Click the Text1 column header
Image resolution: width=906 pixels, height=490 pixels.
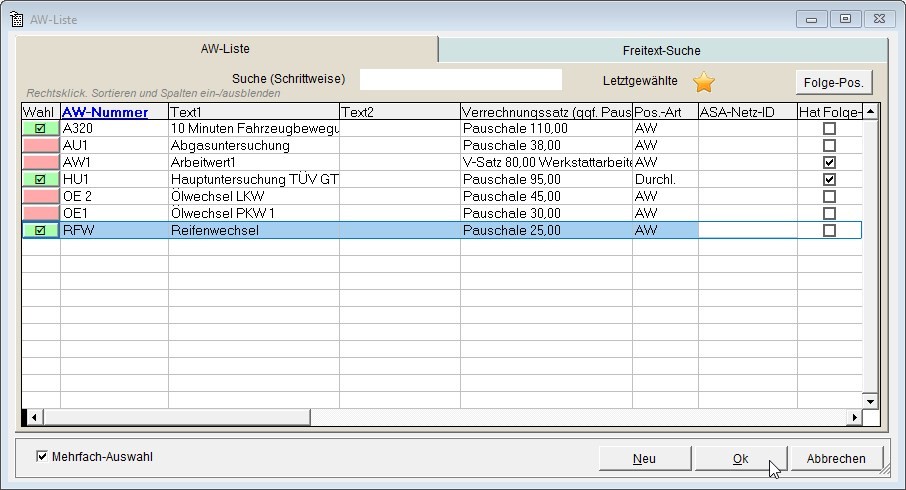click(254, 112)
